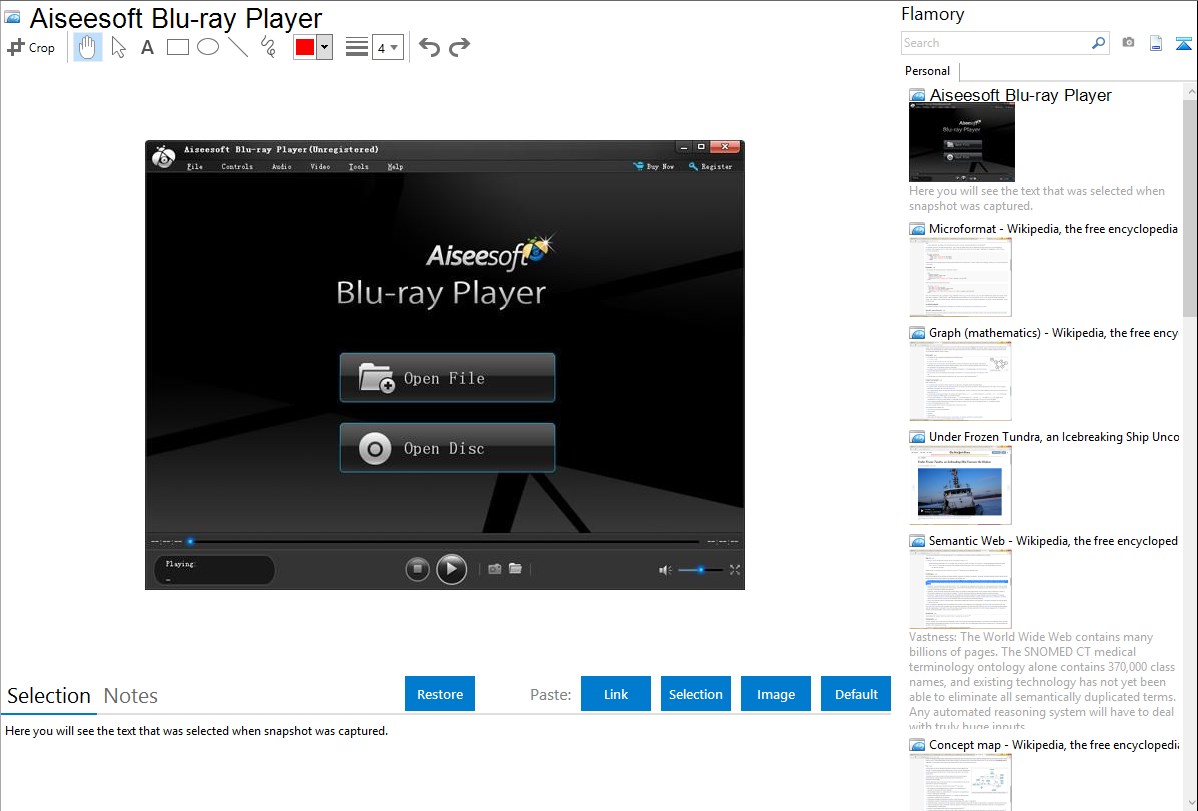
Task: Switch to the Selection tab
Action: 49,696
